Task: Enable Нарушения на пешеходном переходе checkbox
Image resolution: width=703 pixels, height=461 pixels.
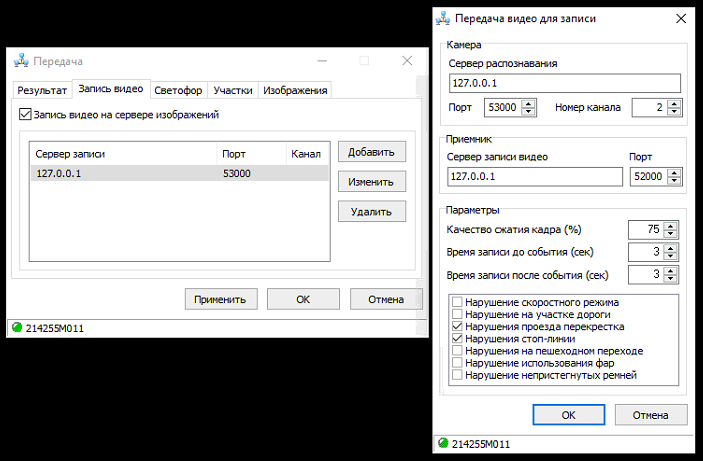Action: 458,351
